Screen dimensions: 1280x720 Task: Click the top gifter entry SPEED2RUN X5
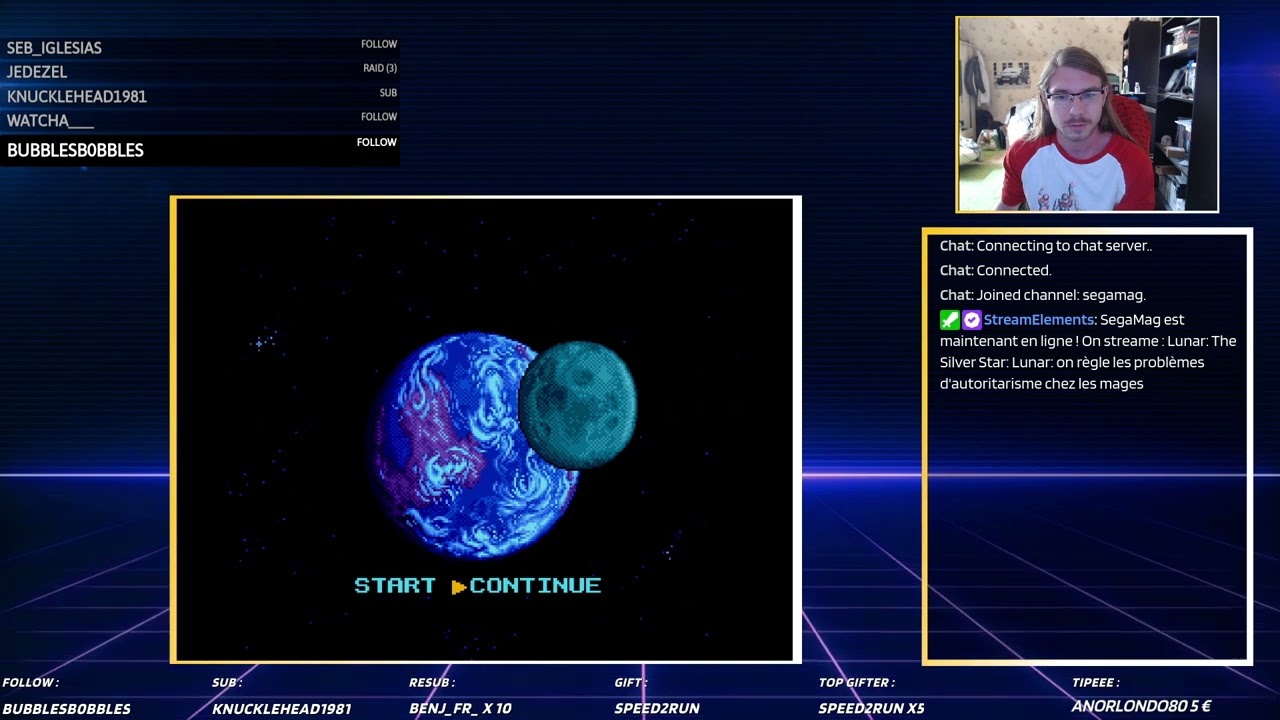coord(872,709)
